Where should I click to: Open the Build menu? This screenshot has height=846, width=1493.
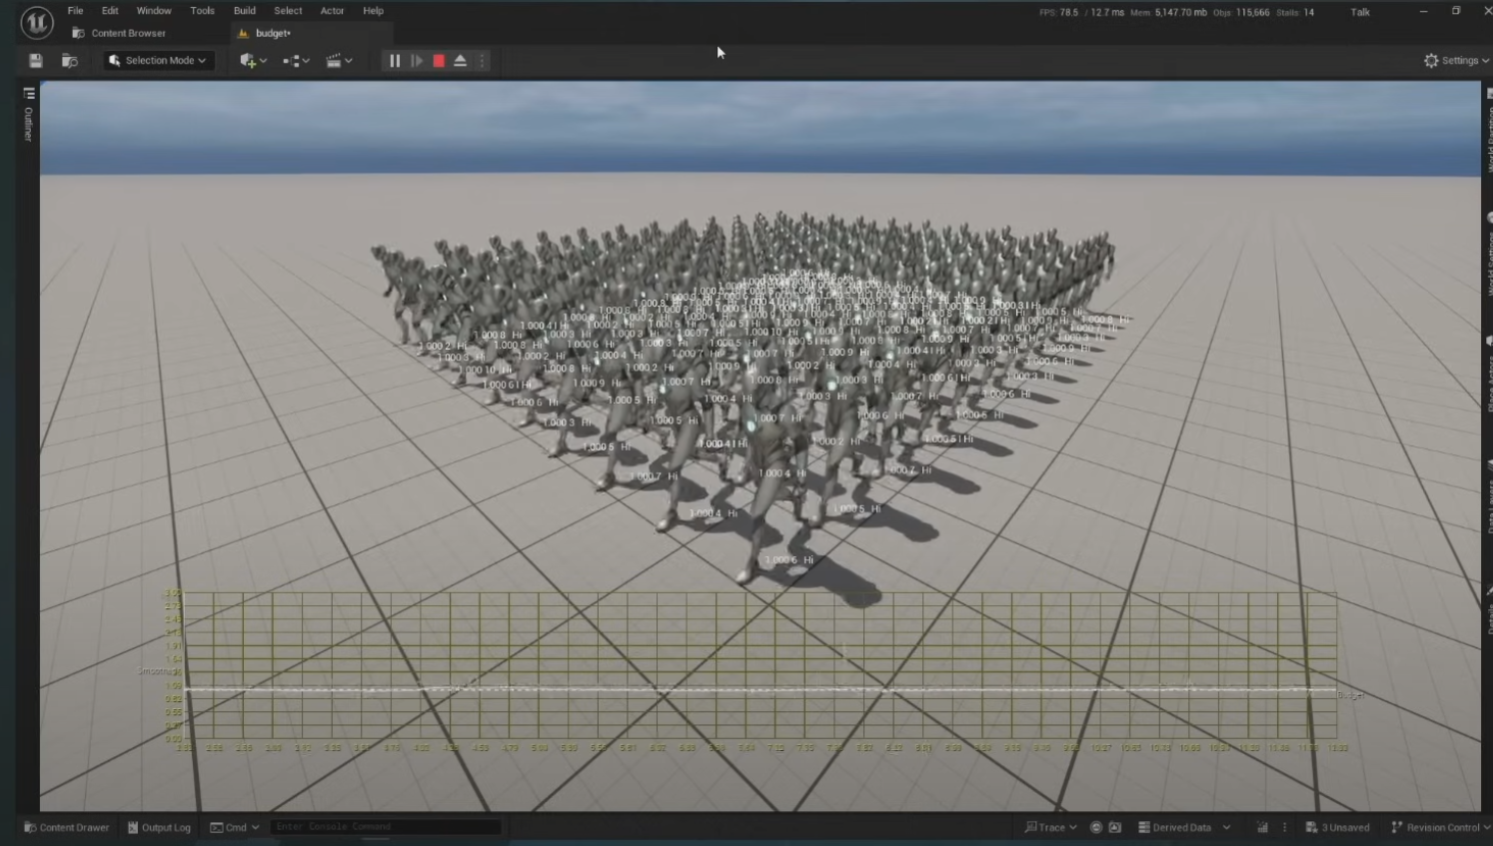click(244, 11)
